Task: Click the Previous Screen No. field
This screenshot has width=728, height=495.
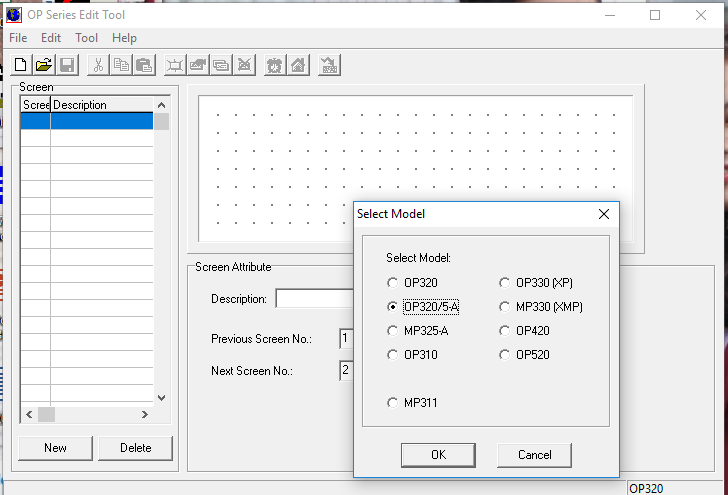Action: [347, 339]
